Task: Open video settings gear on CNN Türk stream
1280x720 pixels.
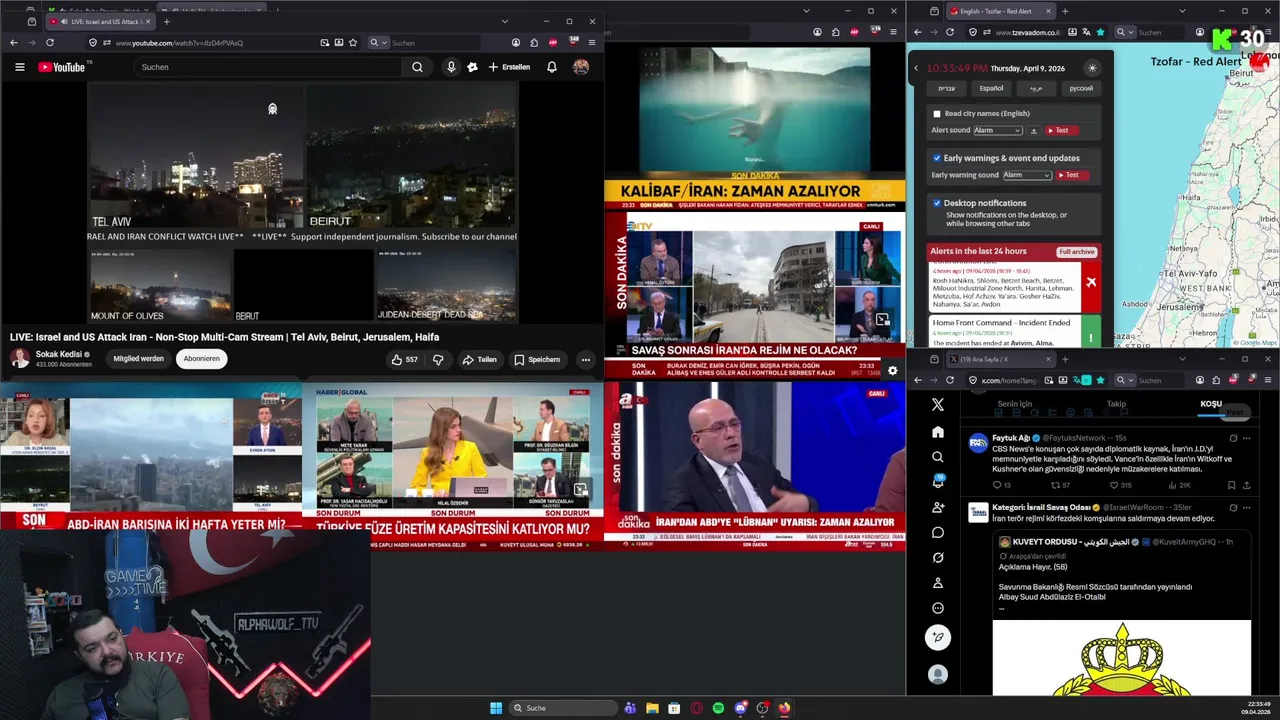Action: coord(892,370)
